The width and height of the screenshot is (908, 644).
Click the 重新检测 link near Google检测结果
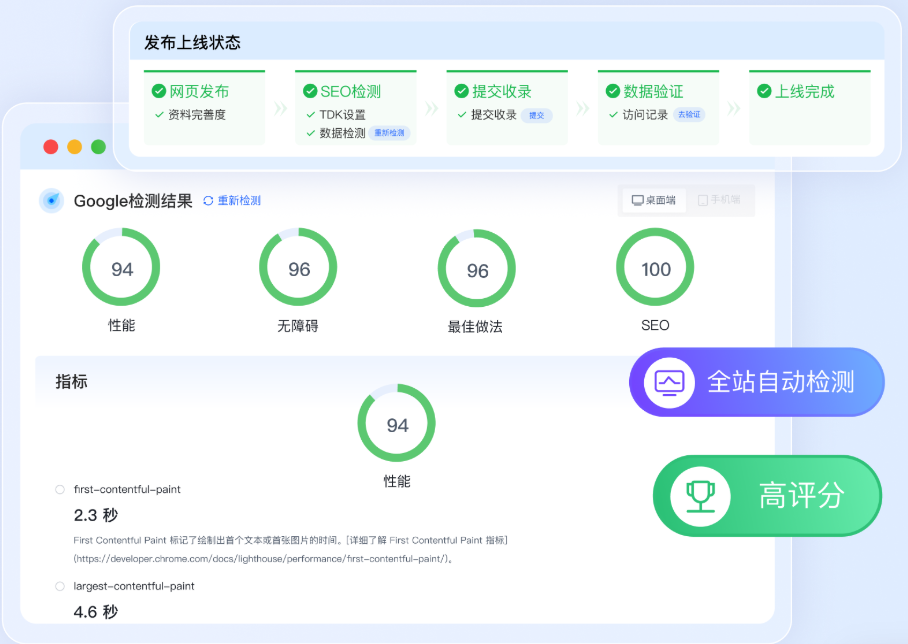coord(239,201)
